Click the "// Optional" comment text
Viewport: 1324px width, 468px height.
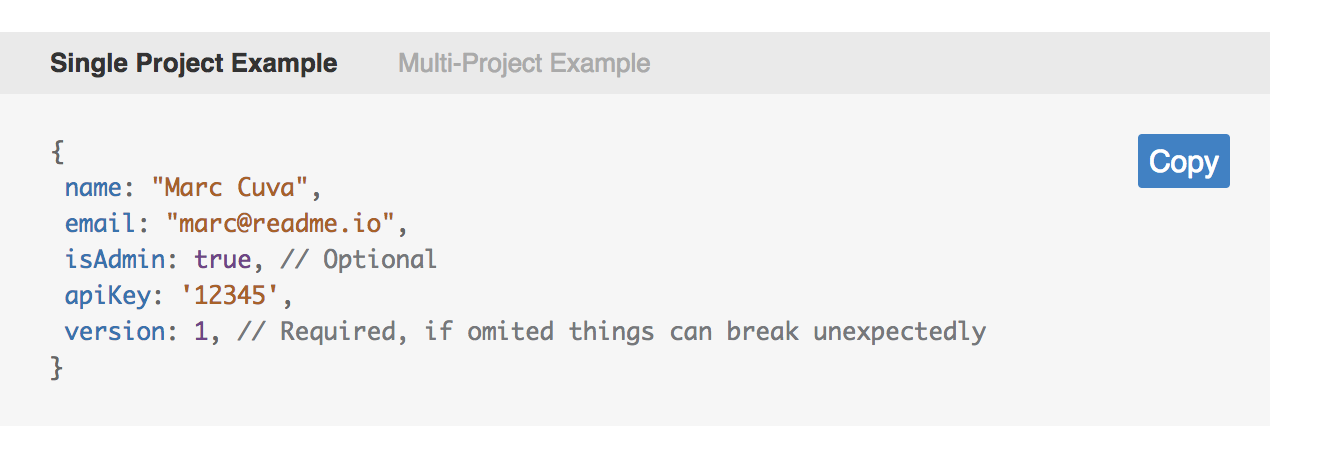359,260
